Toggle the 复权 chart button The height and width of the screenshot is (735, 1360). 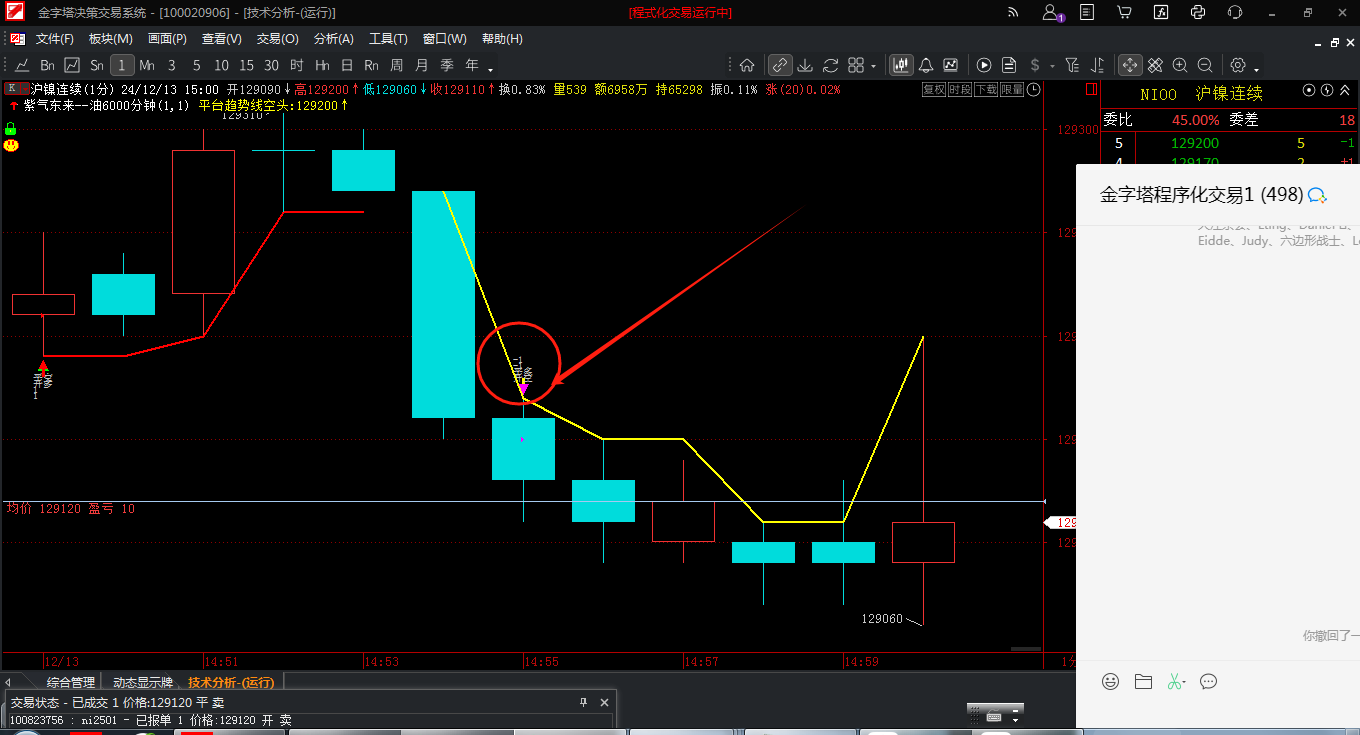(x=934, y=89)
